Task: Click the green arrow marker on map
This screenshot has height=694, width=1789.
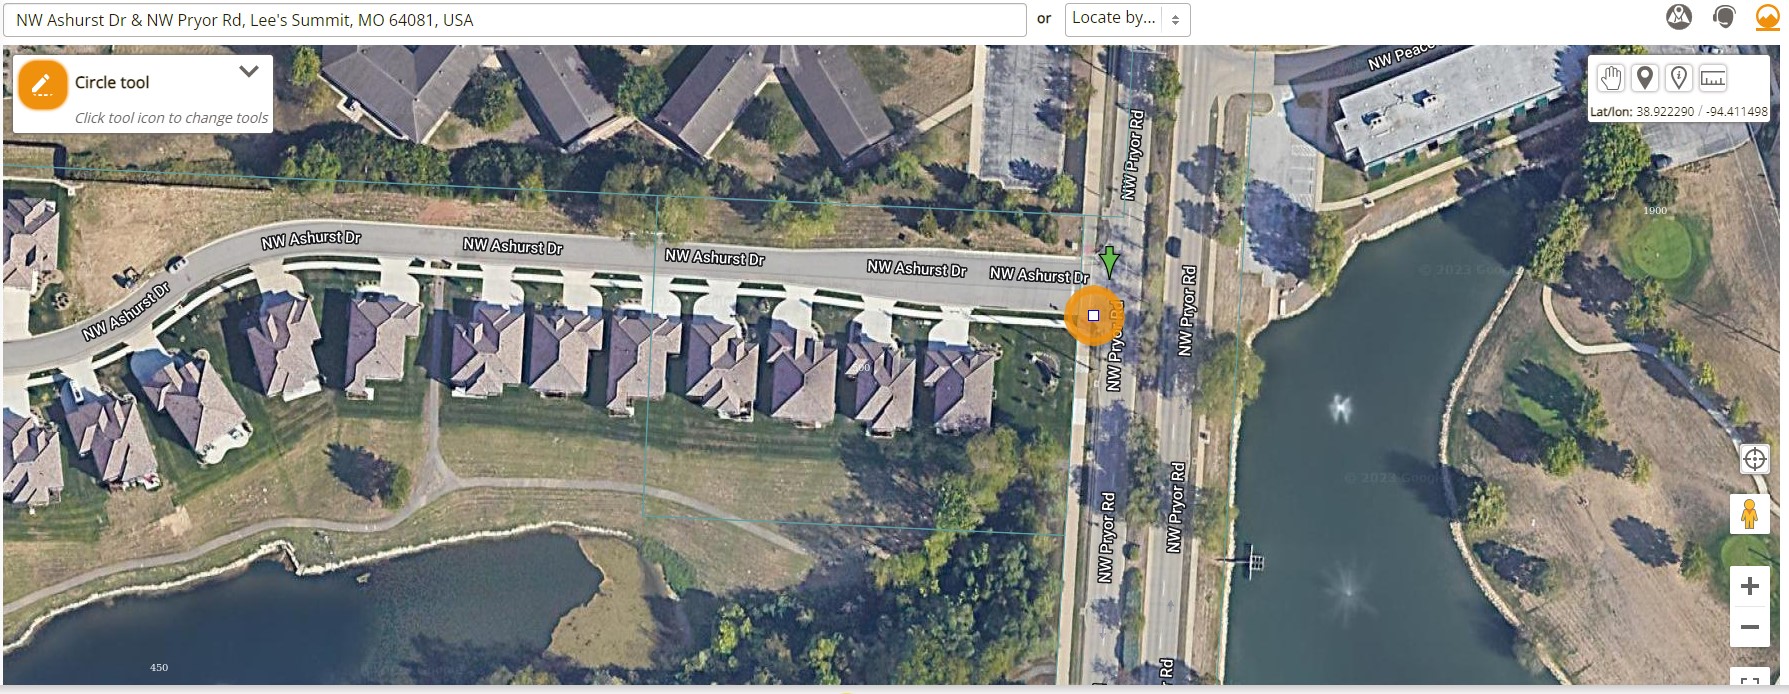Action: [x=1108, y=262]
